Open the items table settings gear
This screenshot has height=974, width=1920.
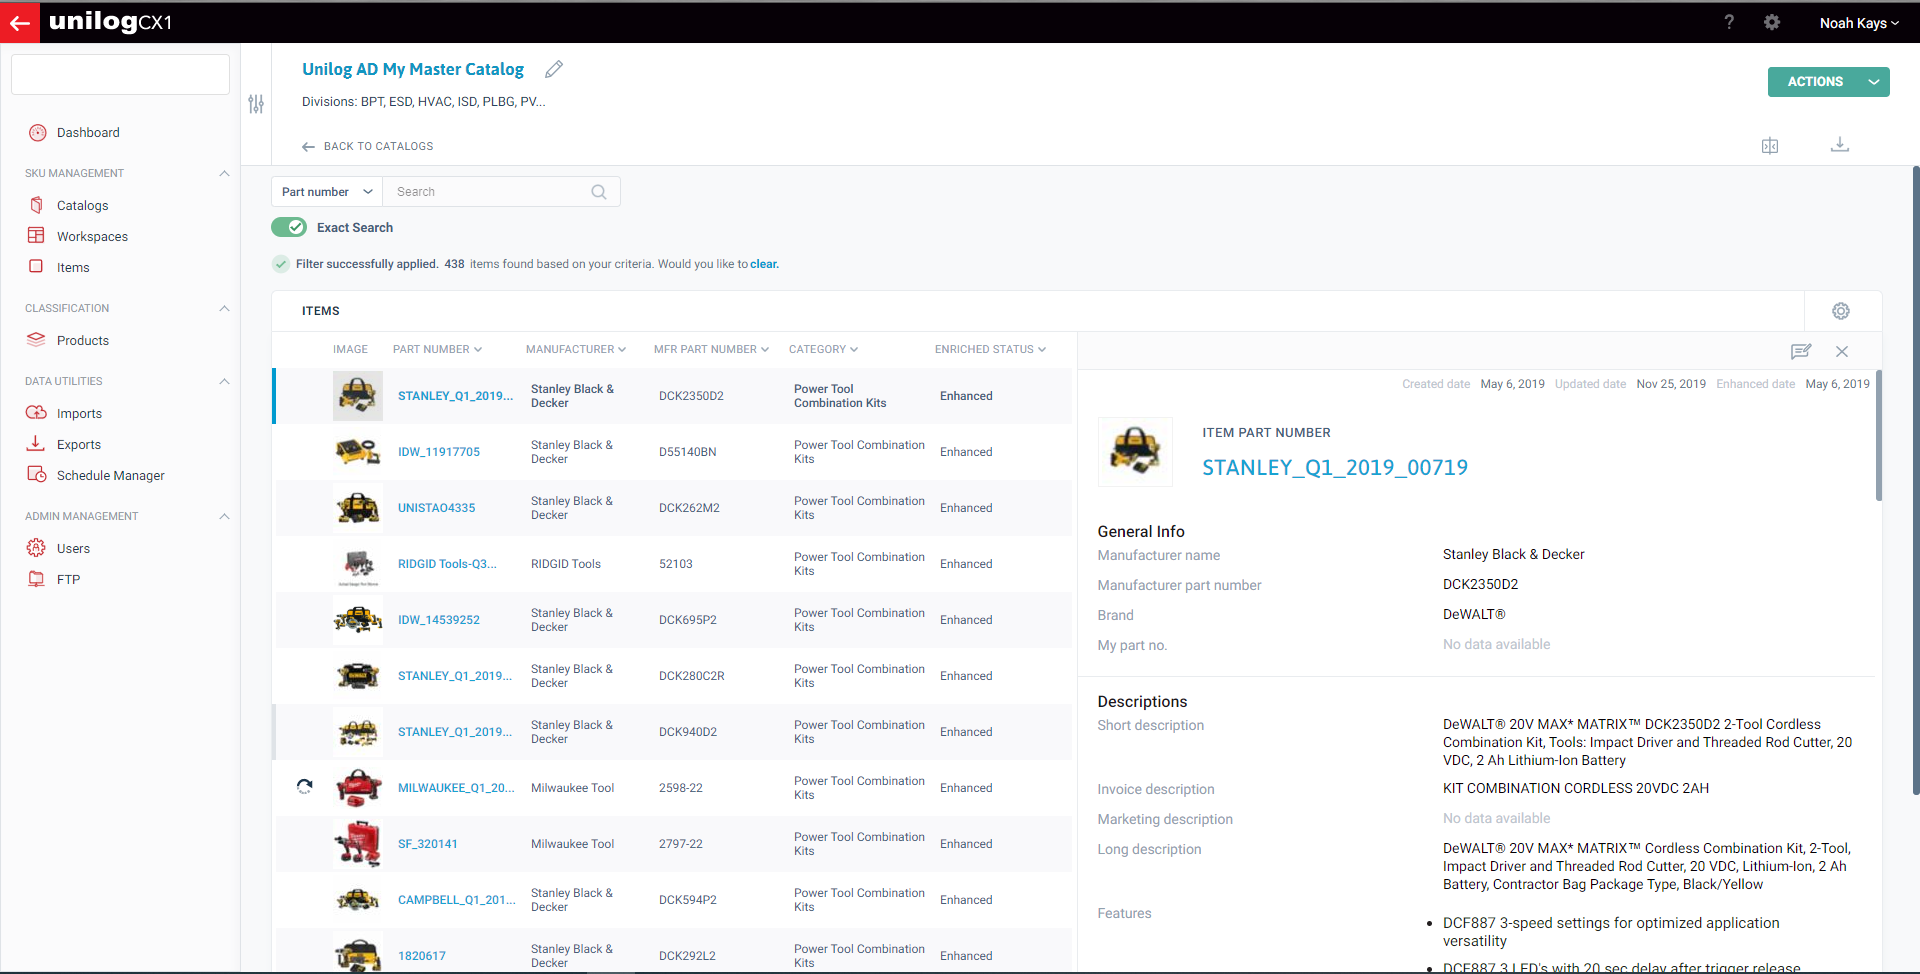[x=1841, y=311]
